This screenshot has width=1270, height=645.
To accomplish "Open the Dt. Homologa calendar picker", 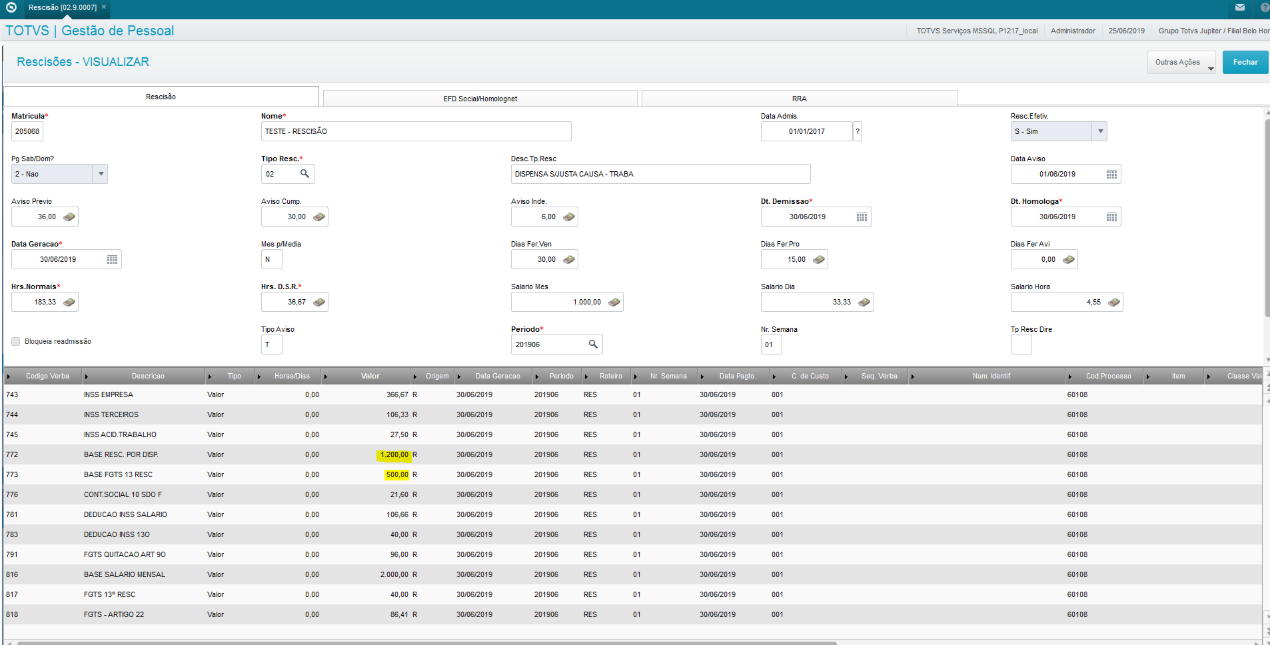I will pos(1111,216).
